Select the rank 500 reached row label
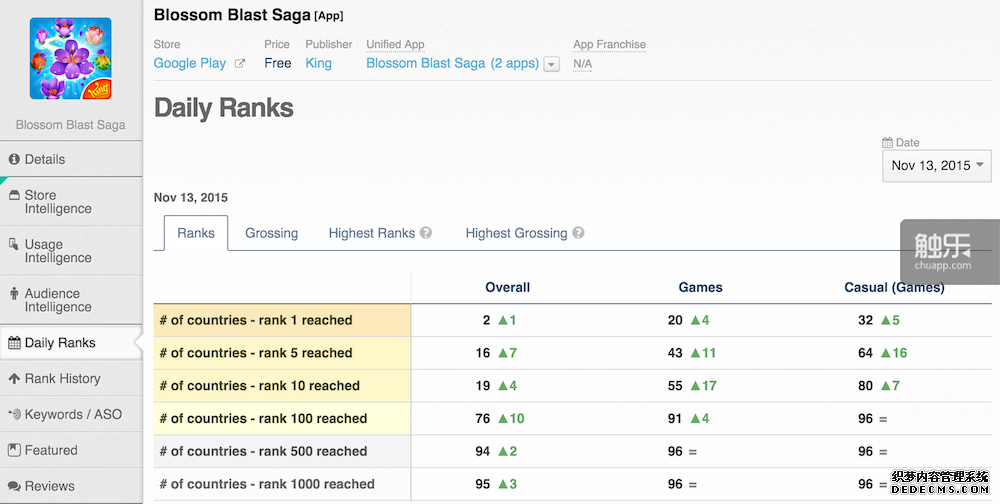 click(263, 452)
